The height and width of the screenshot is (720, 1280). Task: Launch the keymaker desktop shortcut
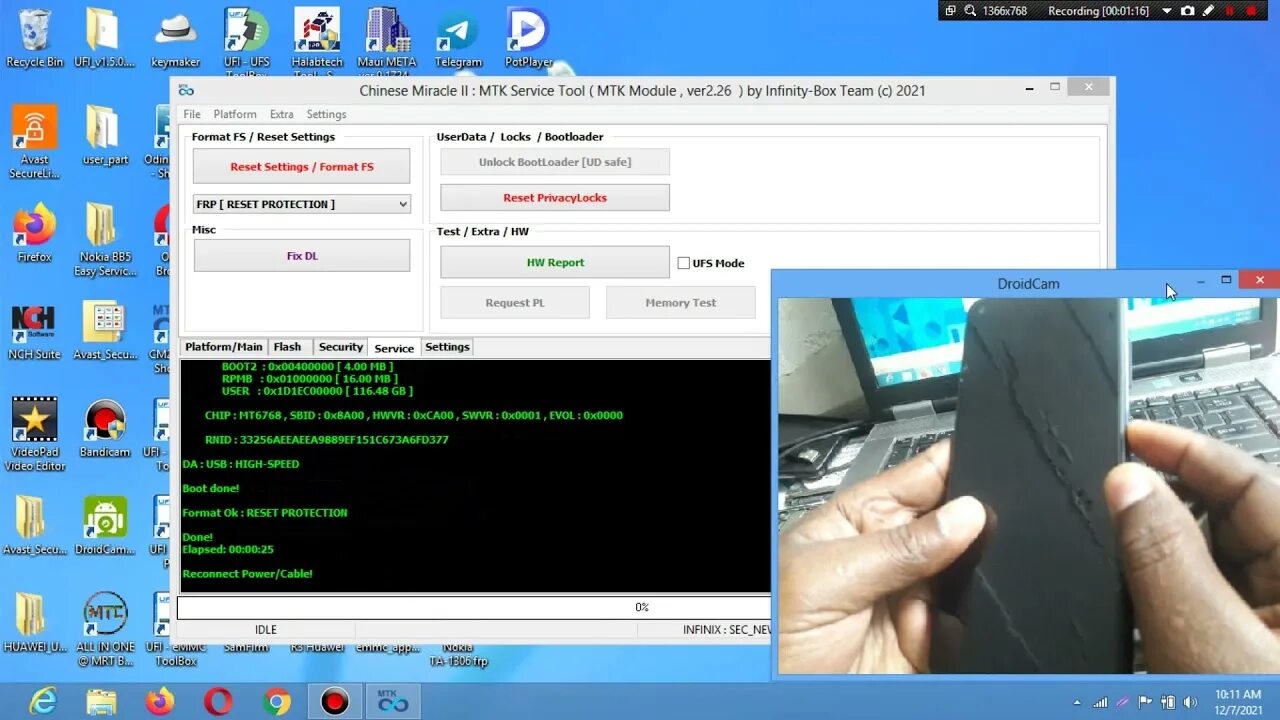[175, 38]
